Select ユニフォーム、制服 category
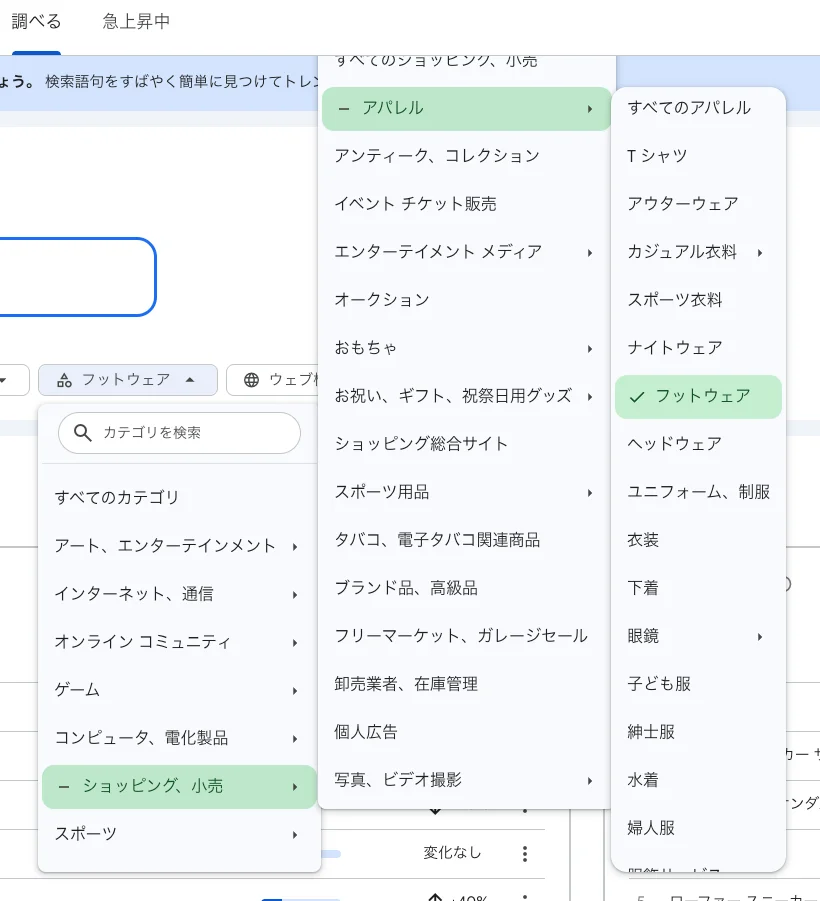820x901 pixels. [698, 492]
